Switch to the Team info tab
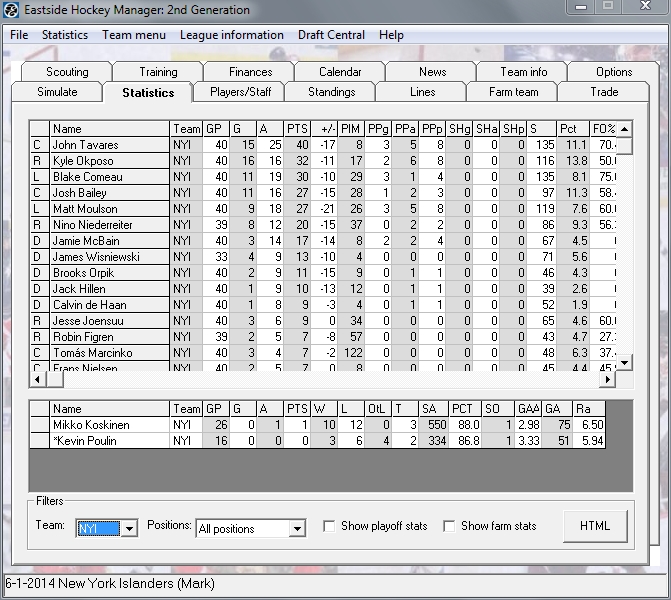The width and height of the screenshot is (671, 600). (524, 71)
